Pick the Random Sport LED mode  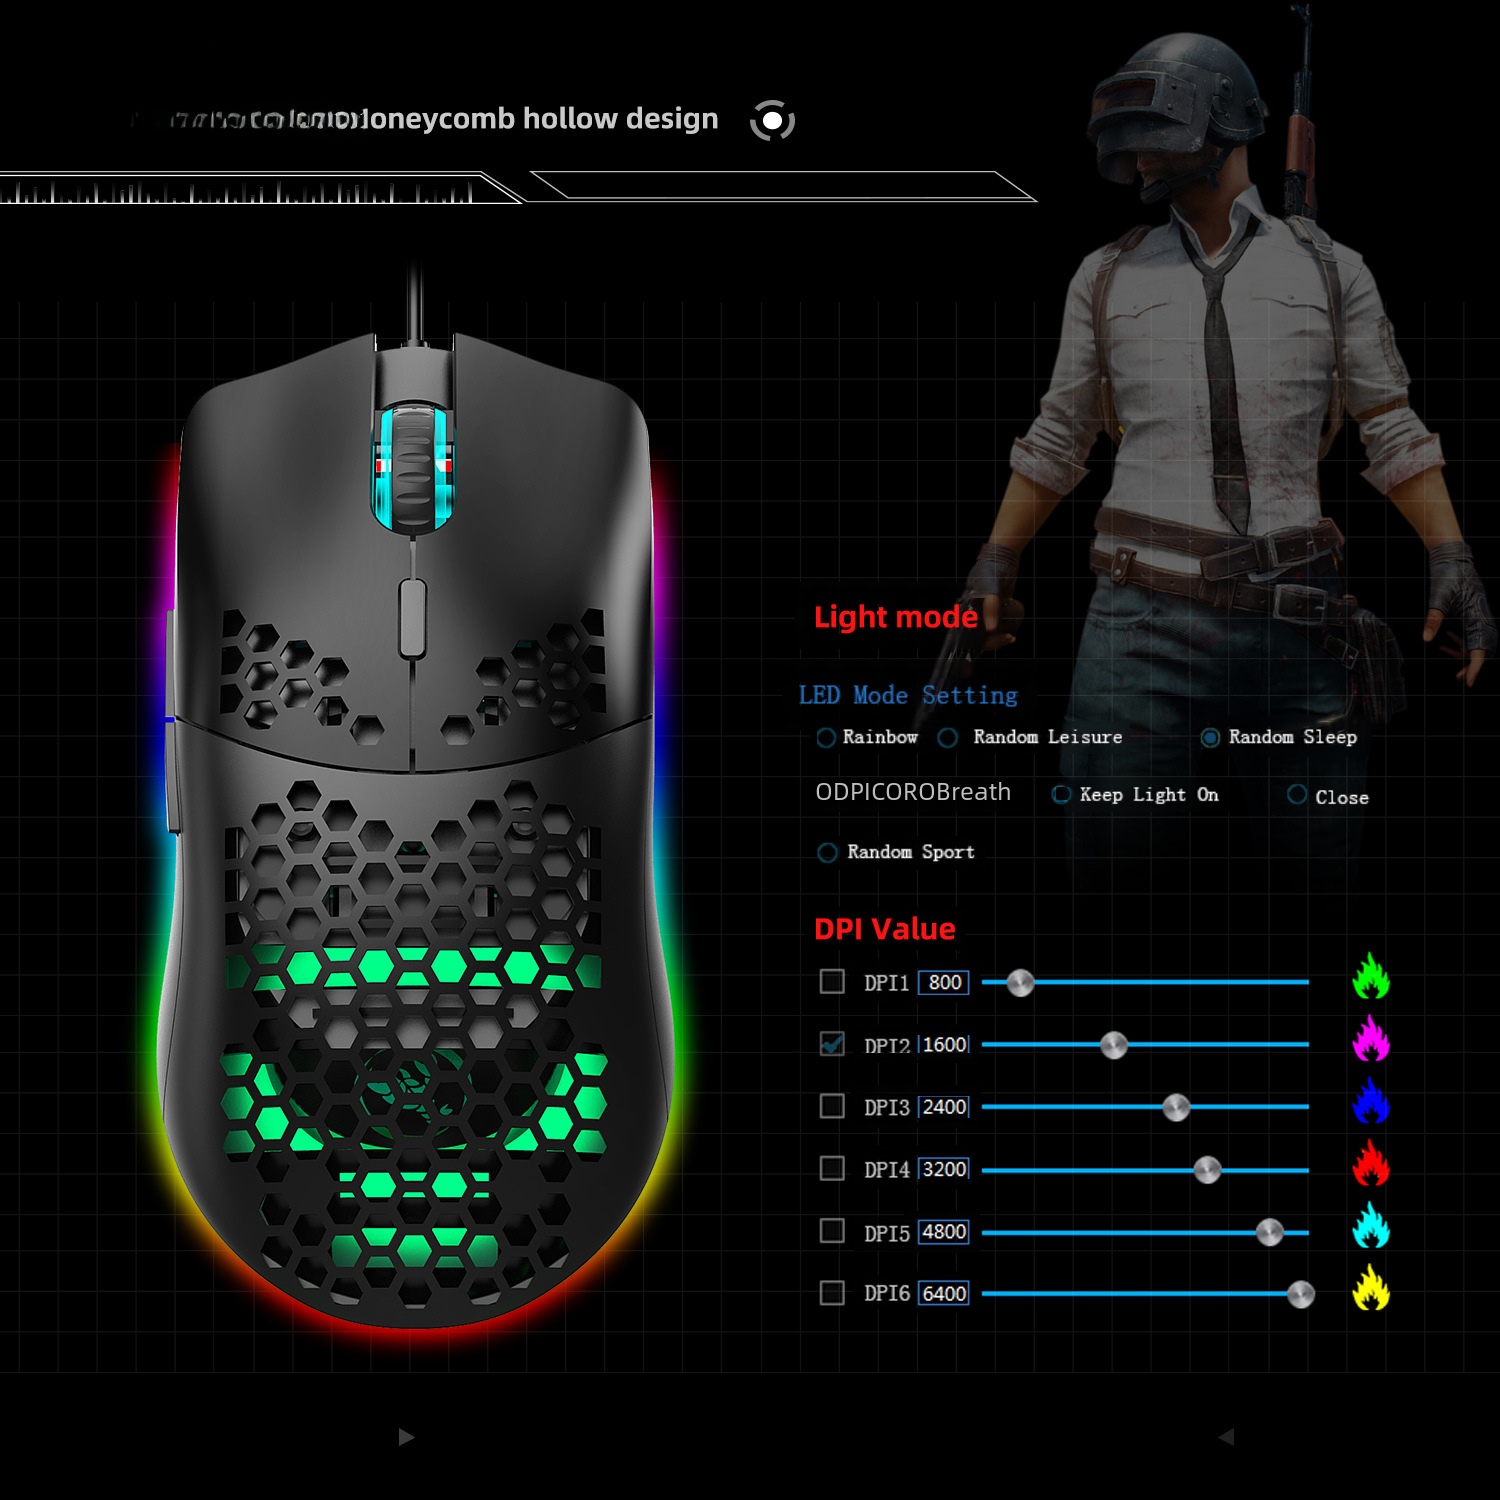point(827,853)
